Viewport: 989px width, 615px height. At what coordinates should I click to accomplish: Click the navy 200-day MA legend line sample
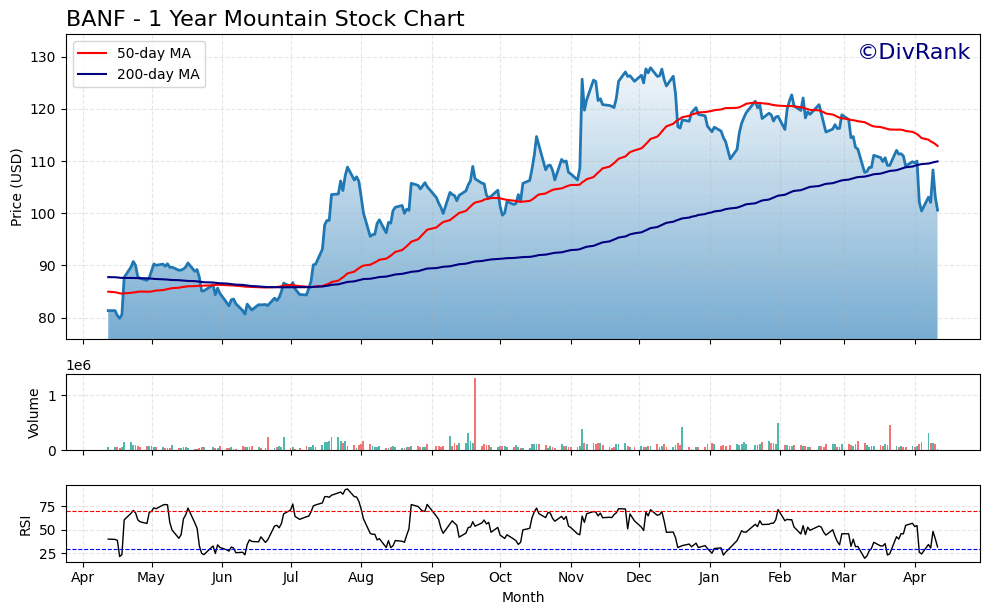(x=92, y=74)
